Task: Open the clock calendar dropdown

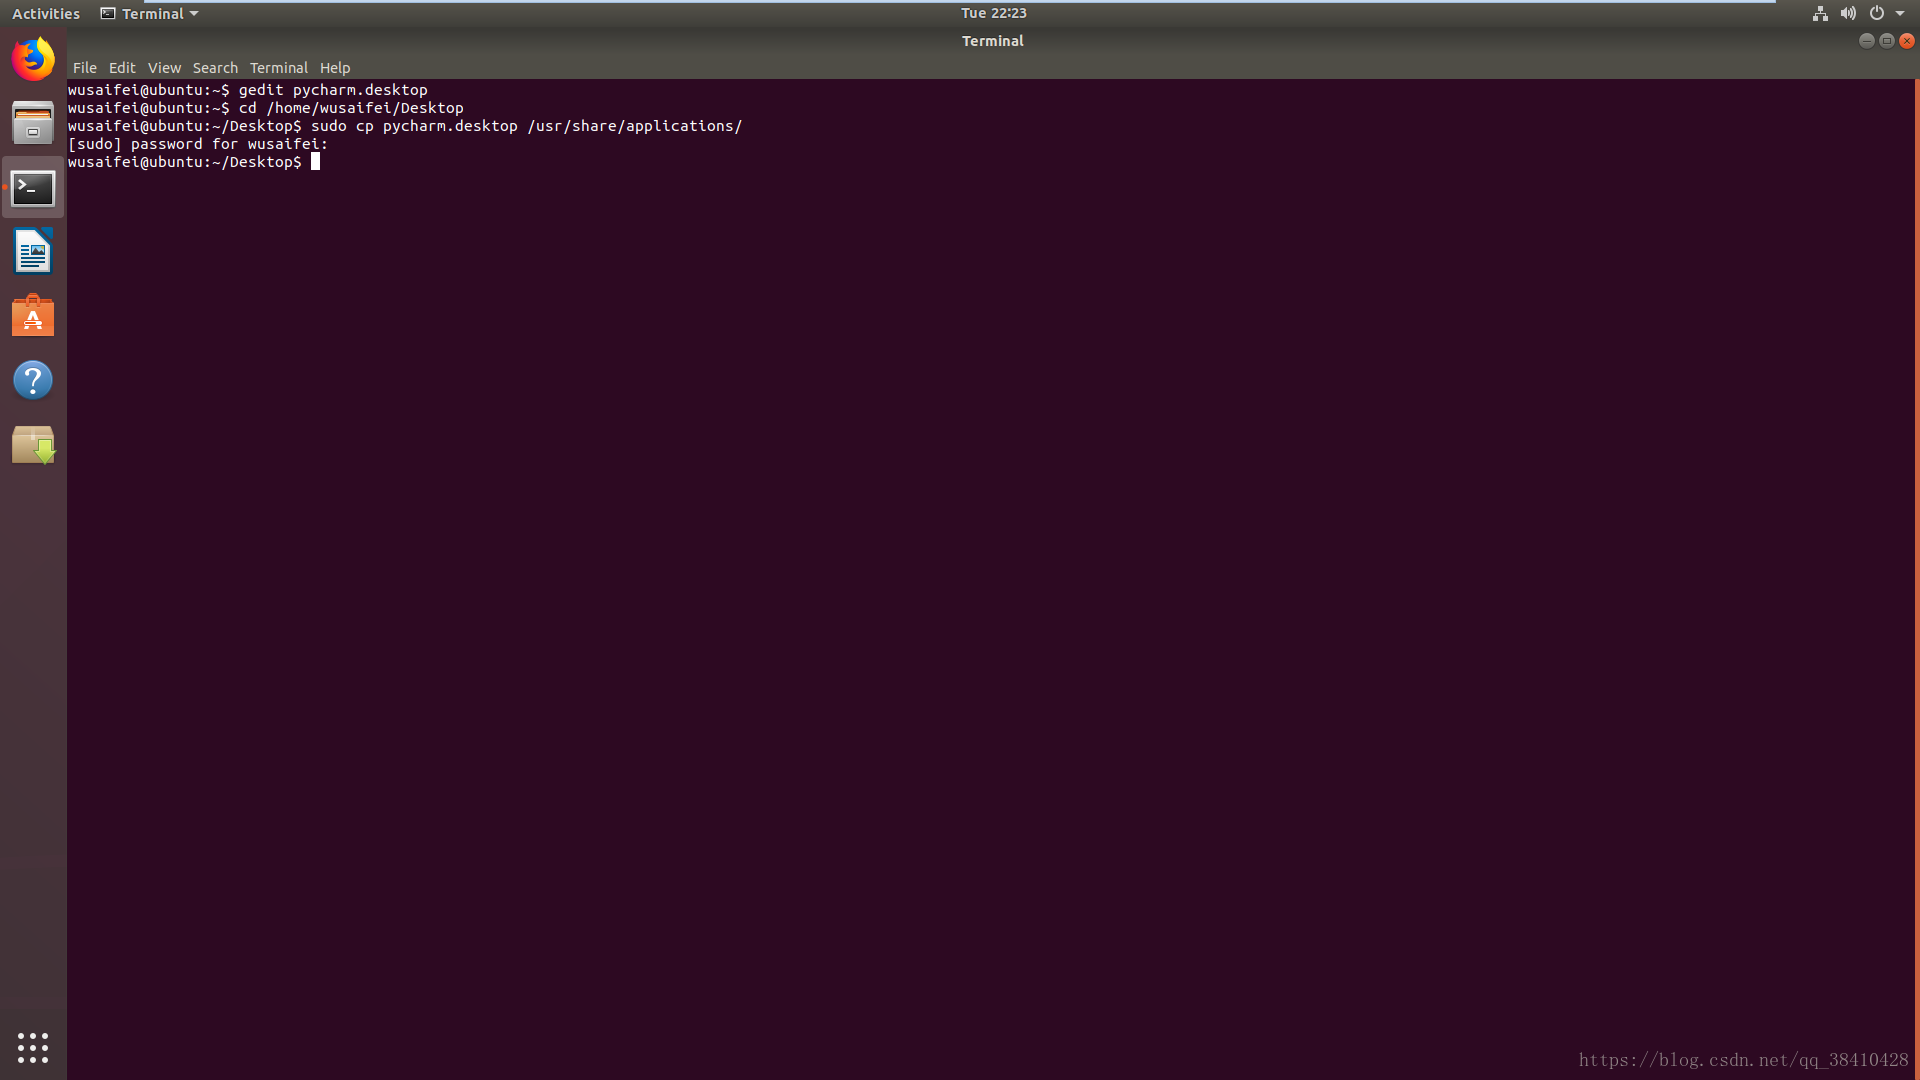Action: (993, 13)
